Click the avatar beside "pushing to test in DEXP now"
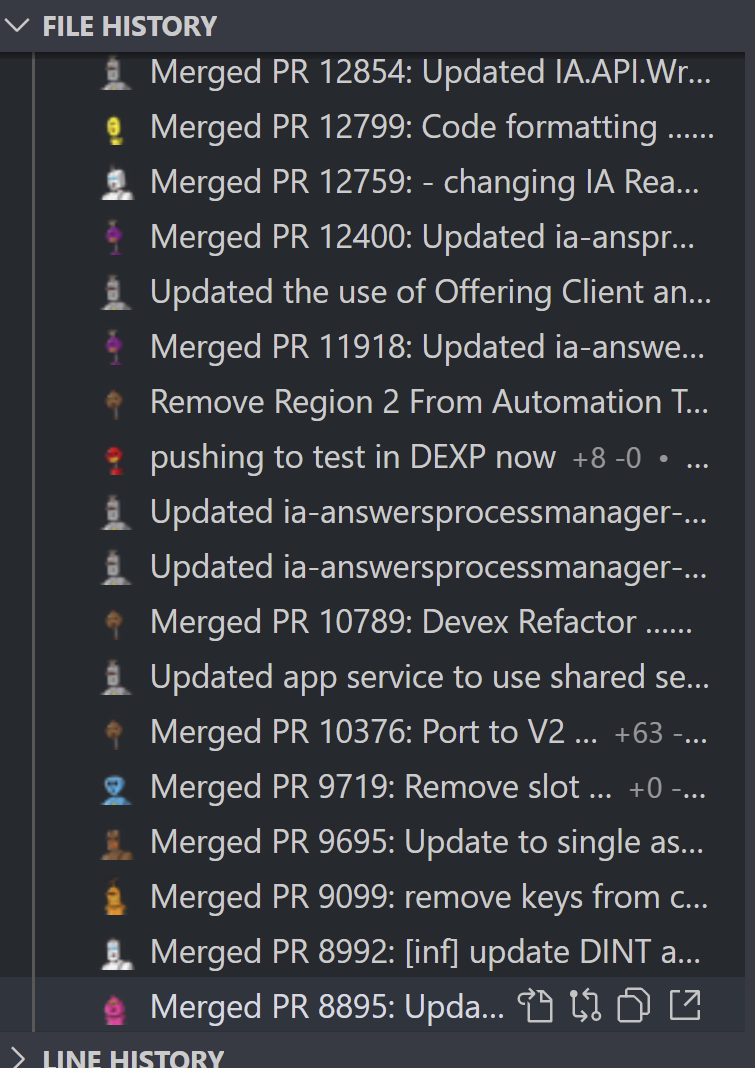 tap(115, 456)
